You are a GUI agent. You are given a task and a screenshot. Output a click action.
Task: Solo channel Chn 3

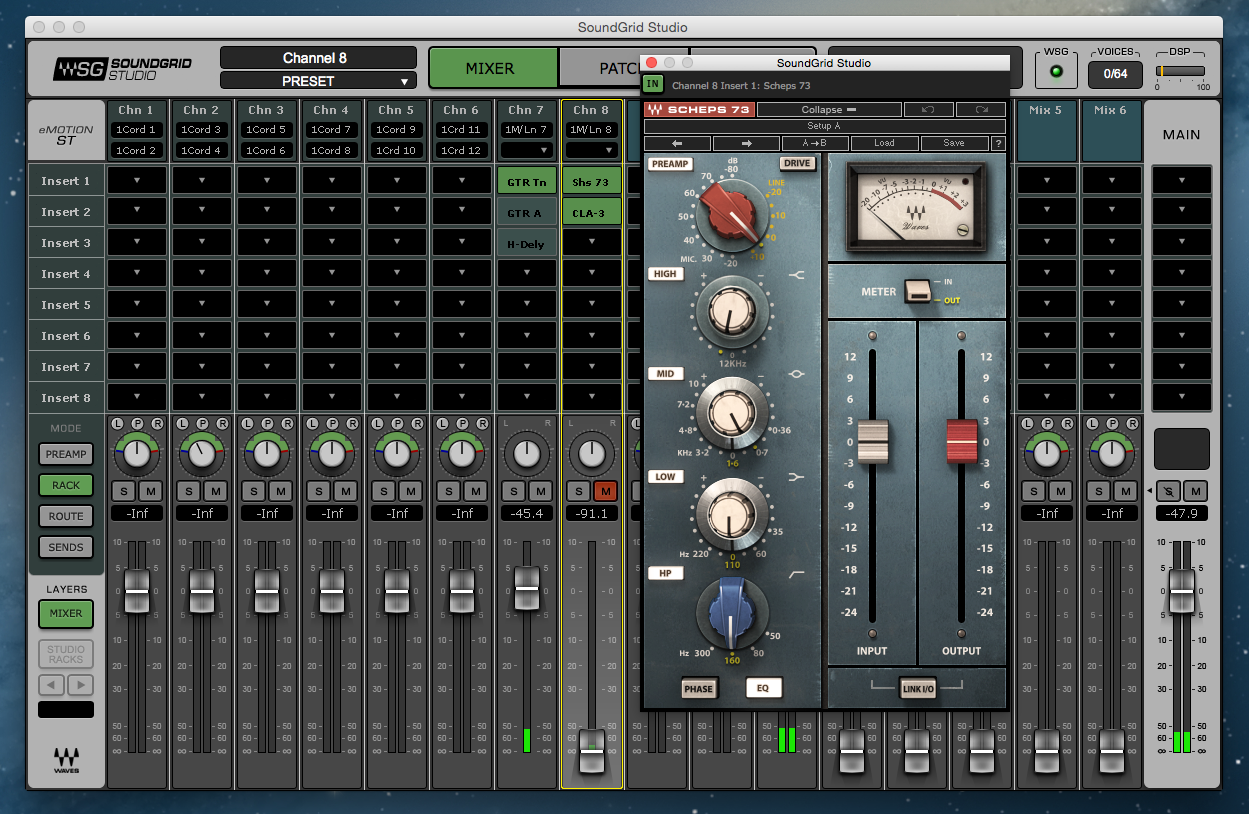click(254, 491)
